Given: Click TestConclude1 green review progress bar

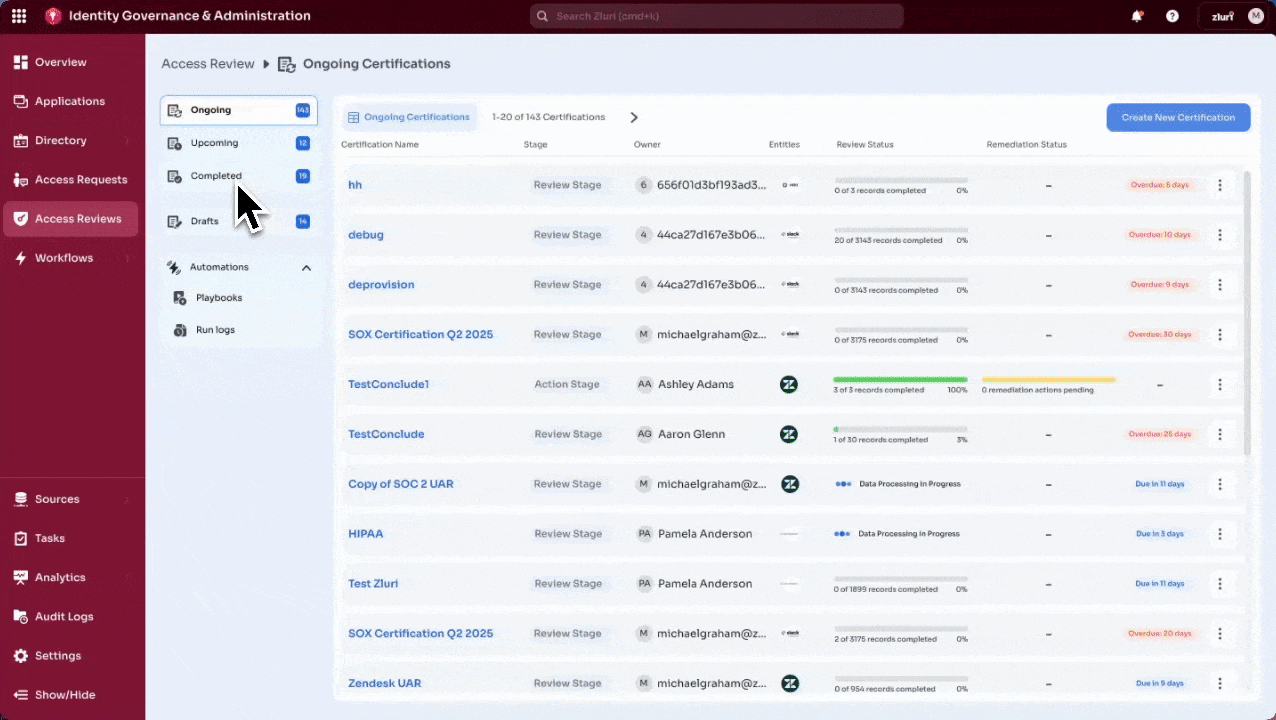Looking at the screenshot, I should click(x=900, y=380).
